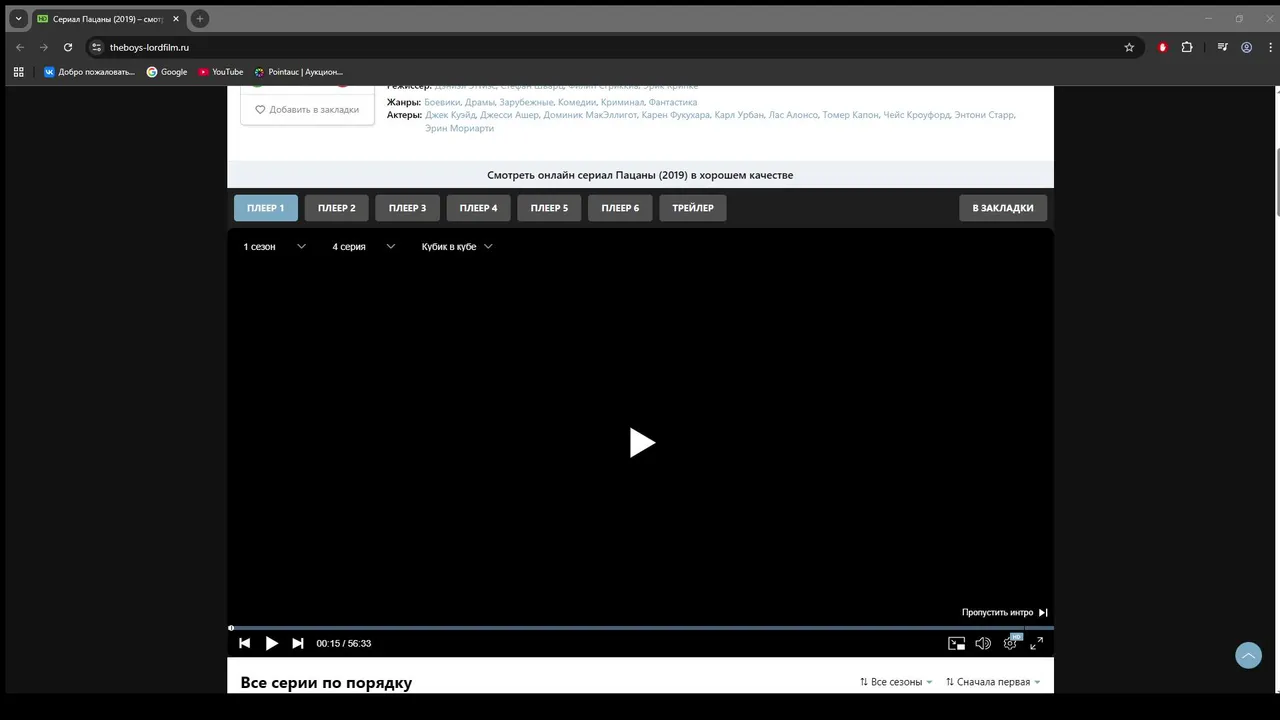The height and width of the screenshot is (720, 1280).
Task: Open the Сначала первая sort dropdown
Action: pos(993,682)
